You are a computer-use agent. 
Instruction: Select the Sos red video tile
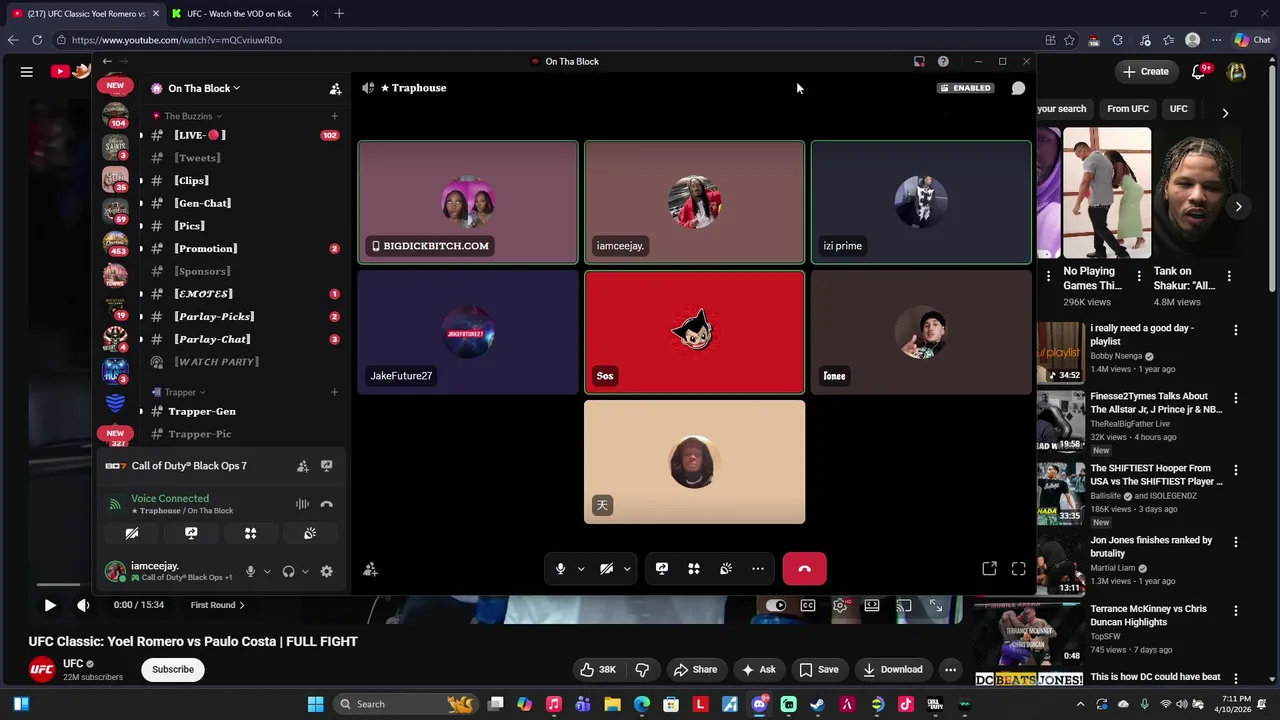[x=694, y=332]
